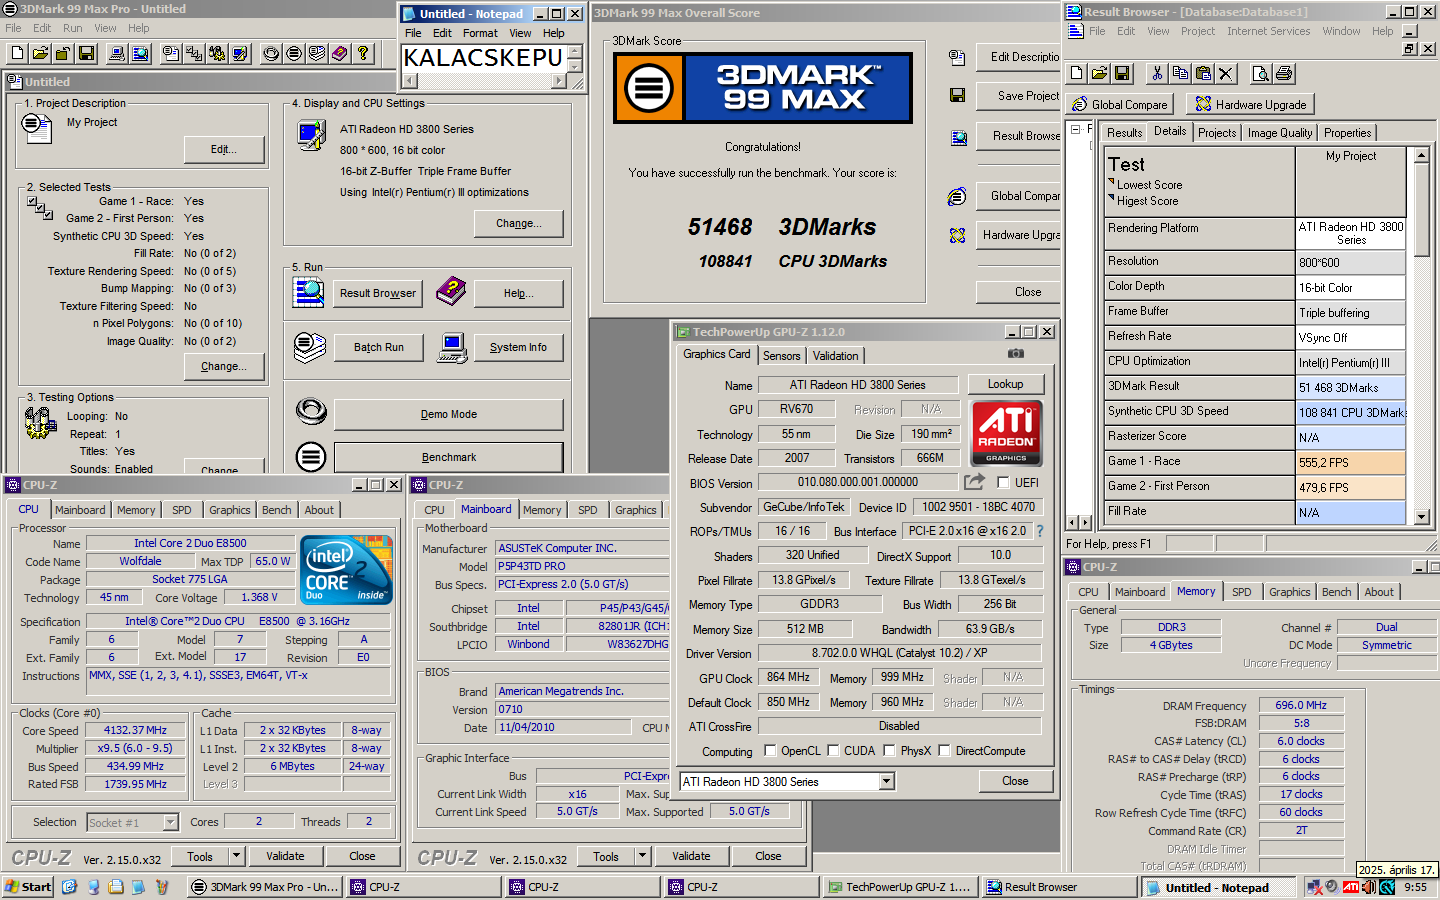The width and height of the screenshot is (1440, 900).
Task: Click the striped-disc Benchmark icon in 3DMark toolbar
Action: pos(294,53)
